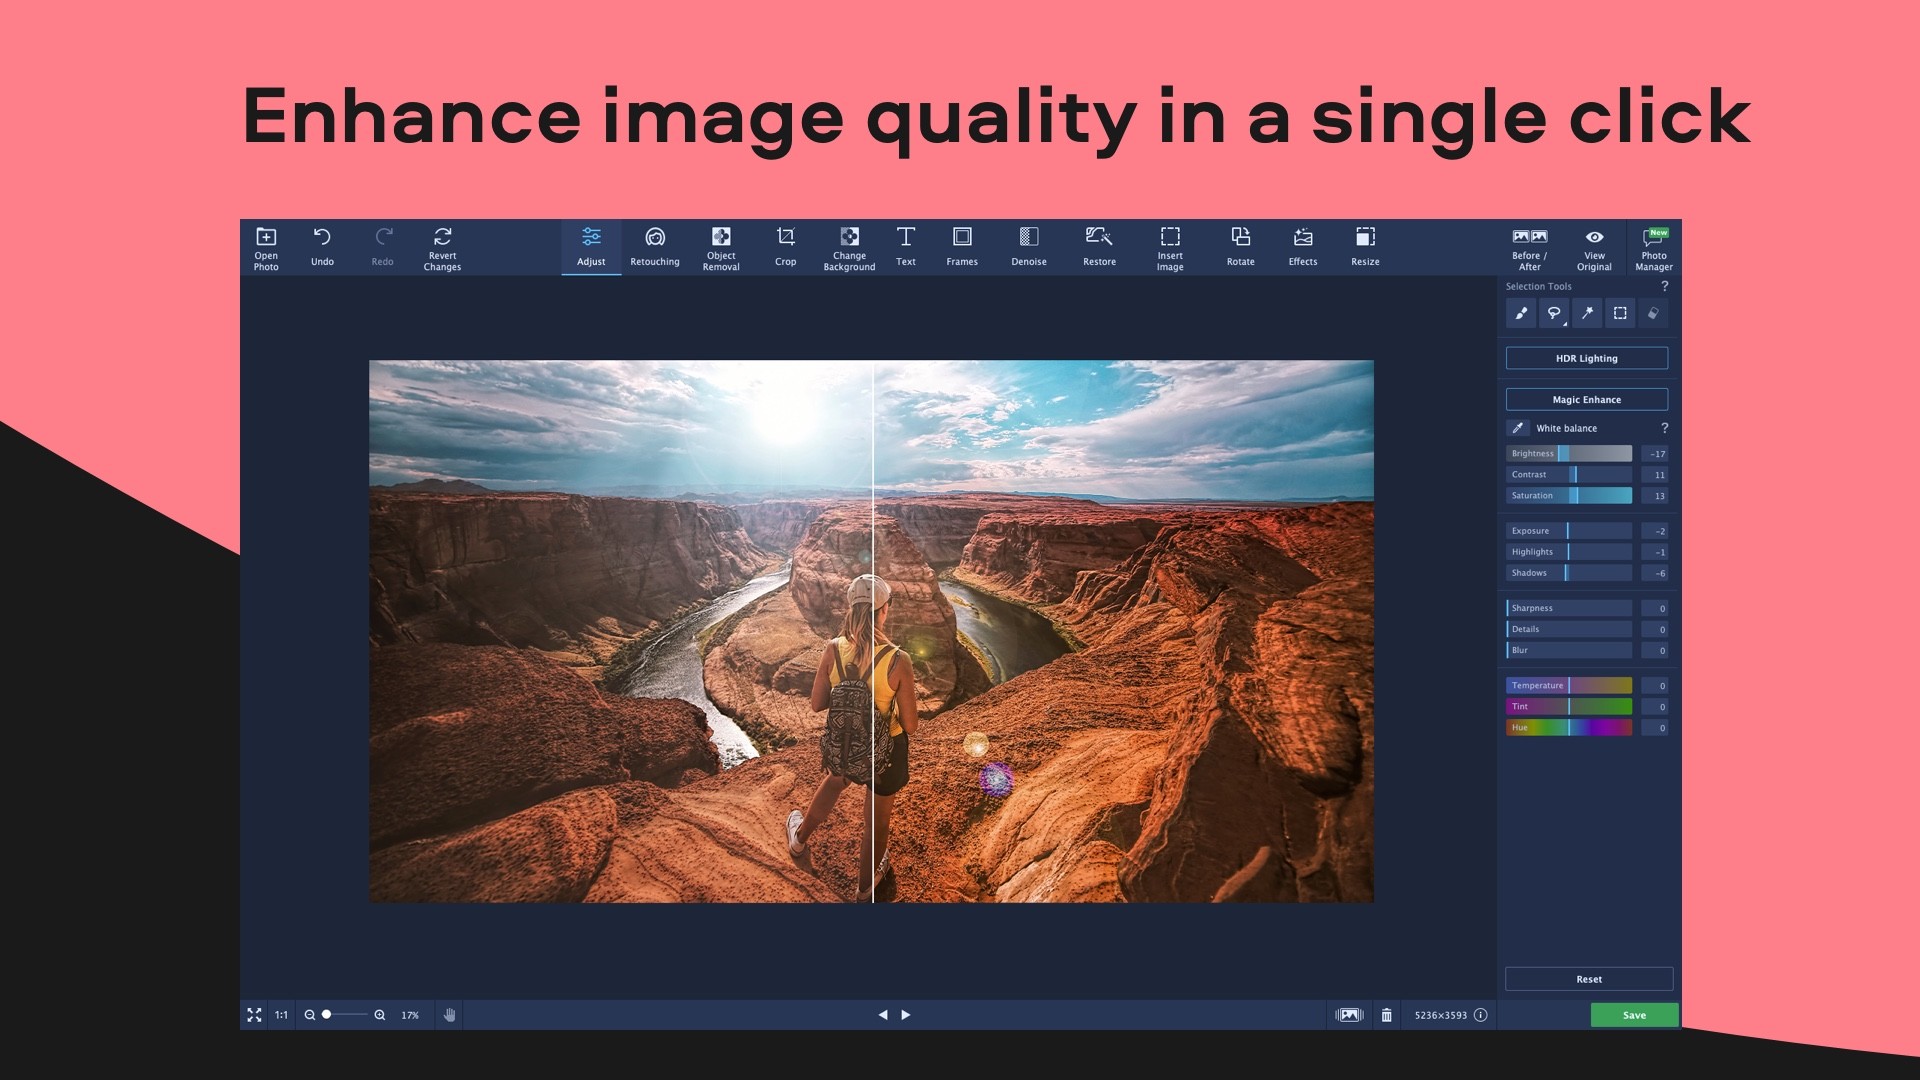The width and height of the screenshot is (1920, 1080).
Task: Toggle the Before / After comparison view
Action: (1530, 247)
